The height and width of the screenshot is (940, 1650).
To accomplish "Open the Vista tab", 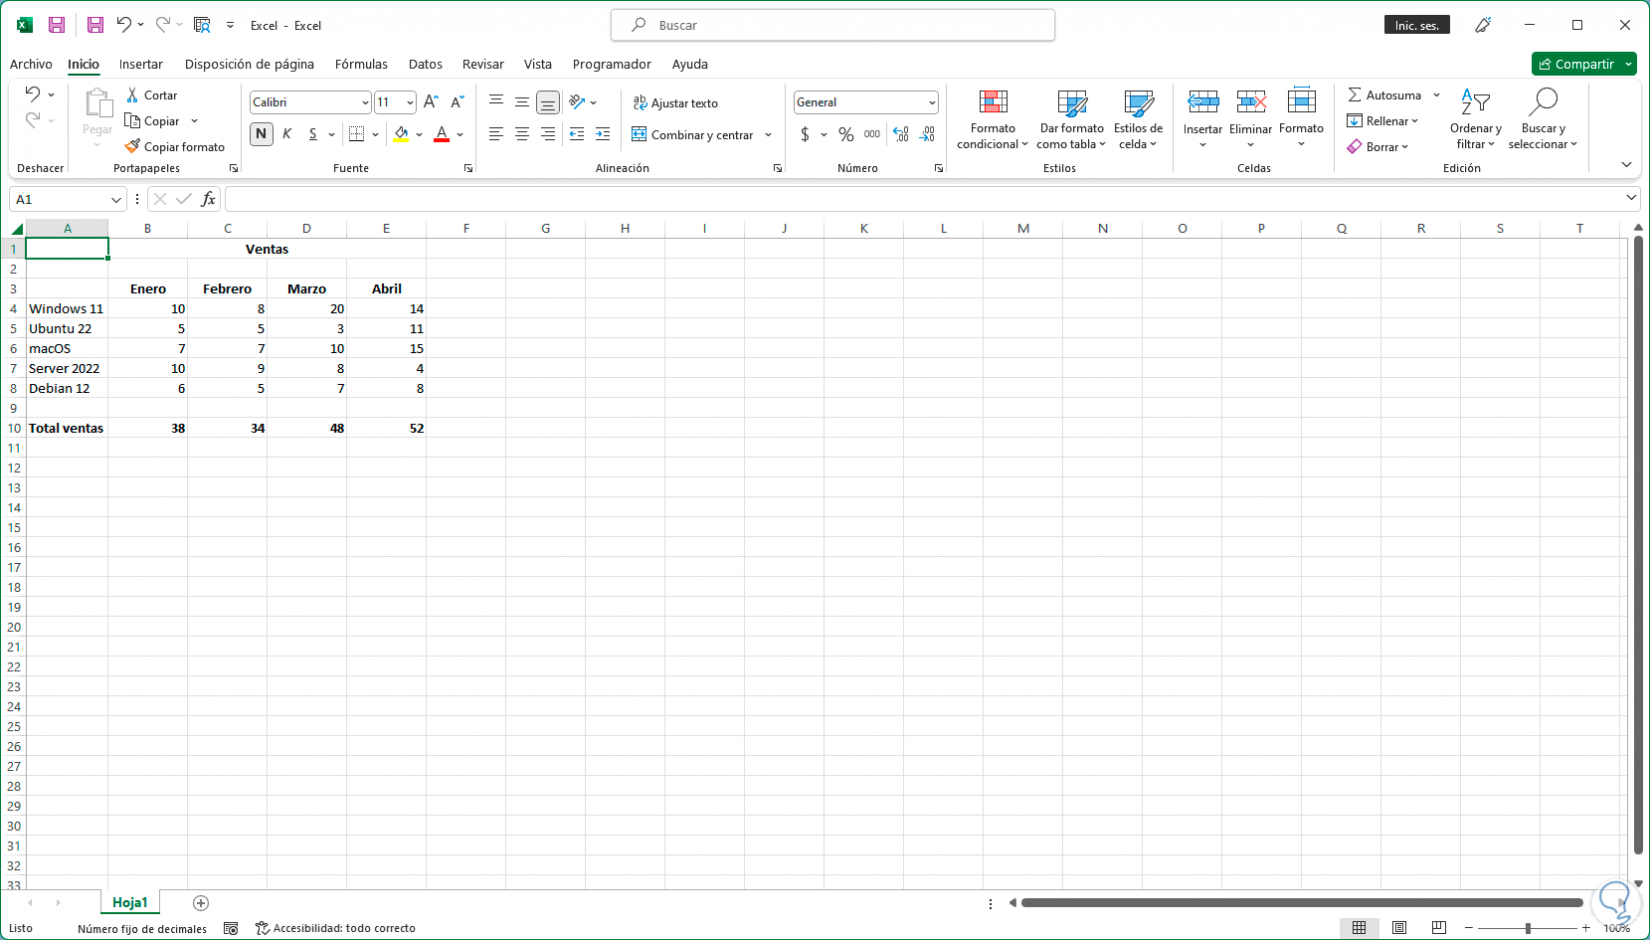I will [538, 64].
